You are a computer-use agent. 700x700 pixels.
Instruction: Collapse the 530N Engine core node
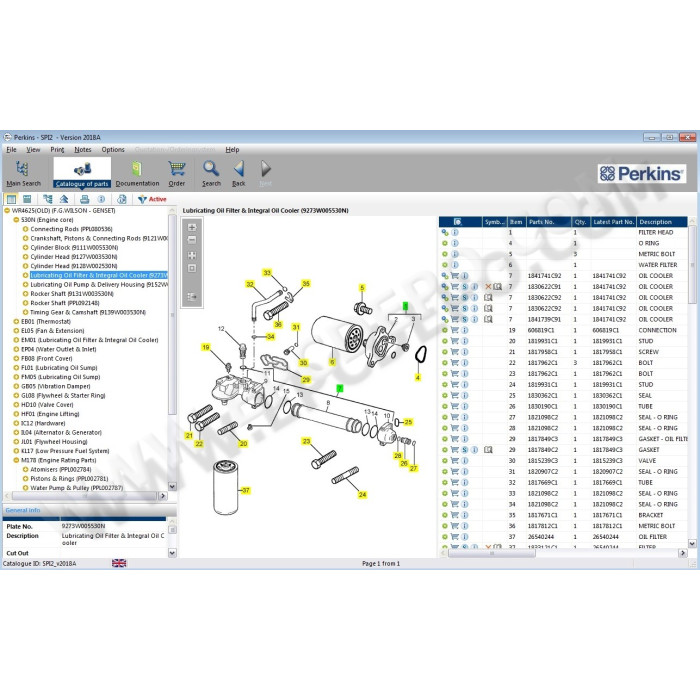[x=16, y=220]
